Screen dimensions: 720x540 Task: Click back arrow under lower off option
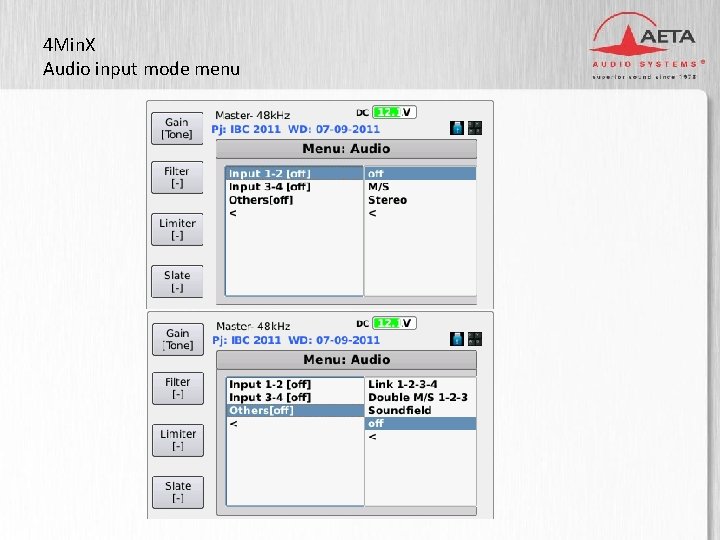tap(372, 437)
